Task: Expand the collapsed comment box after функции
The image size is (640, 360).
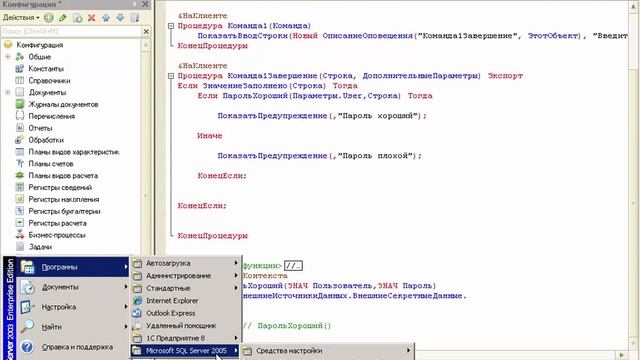Action: click(293, 266)
